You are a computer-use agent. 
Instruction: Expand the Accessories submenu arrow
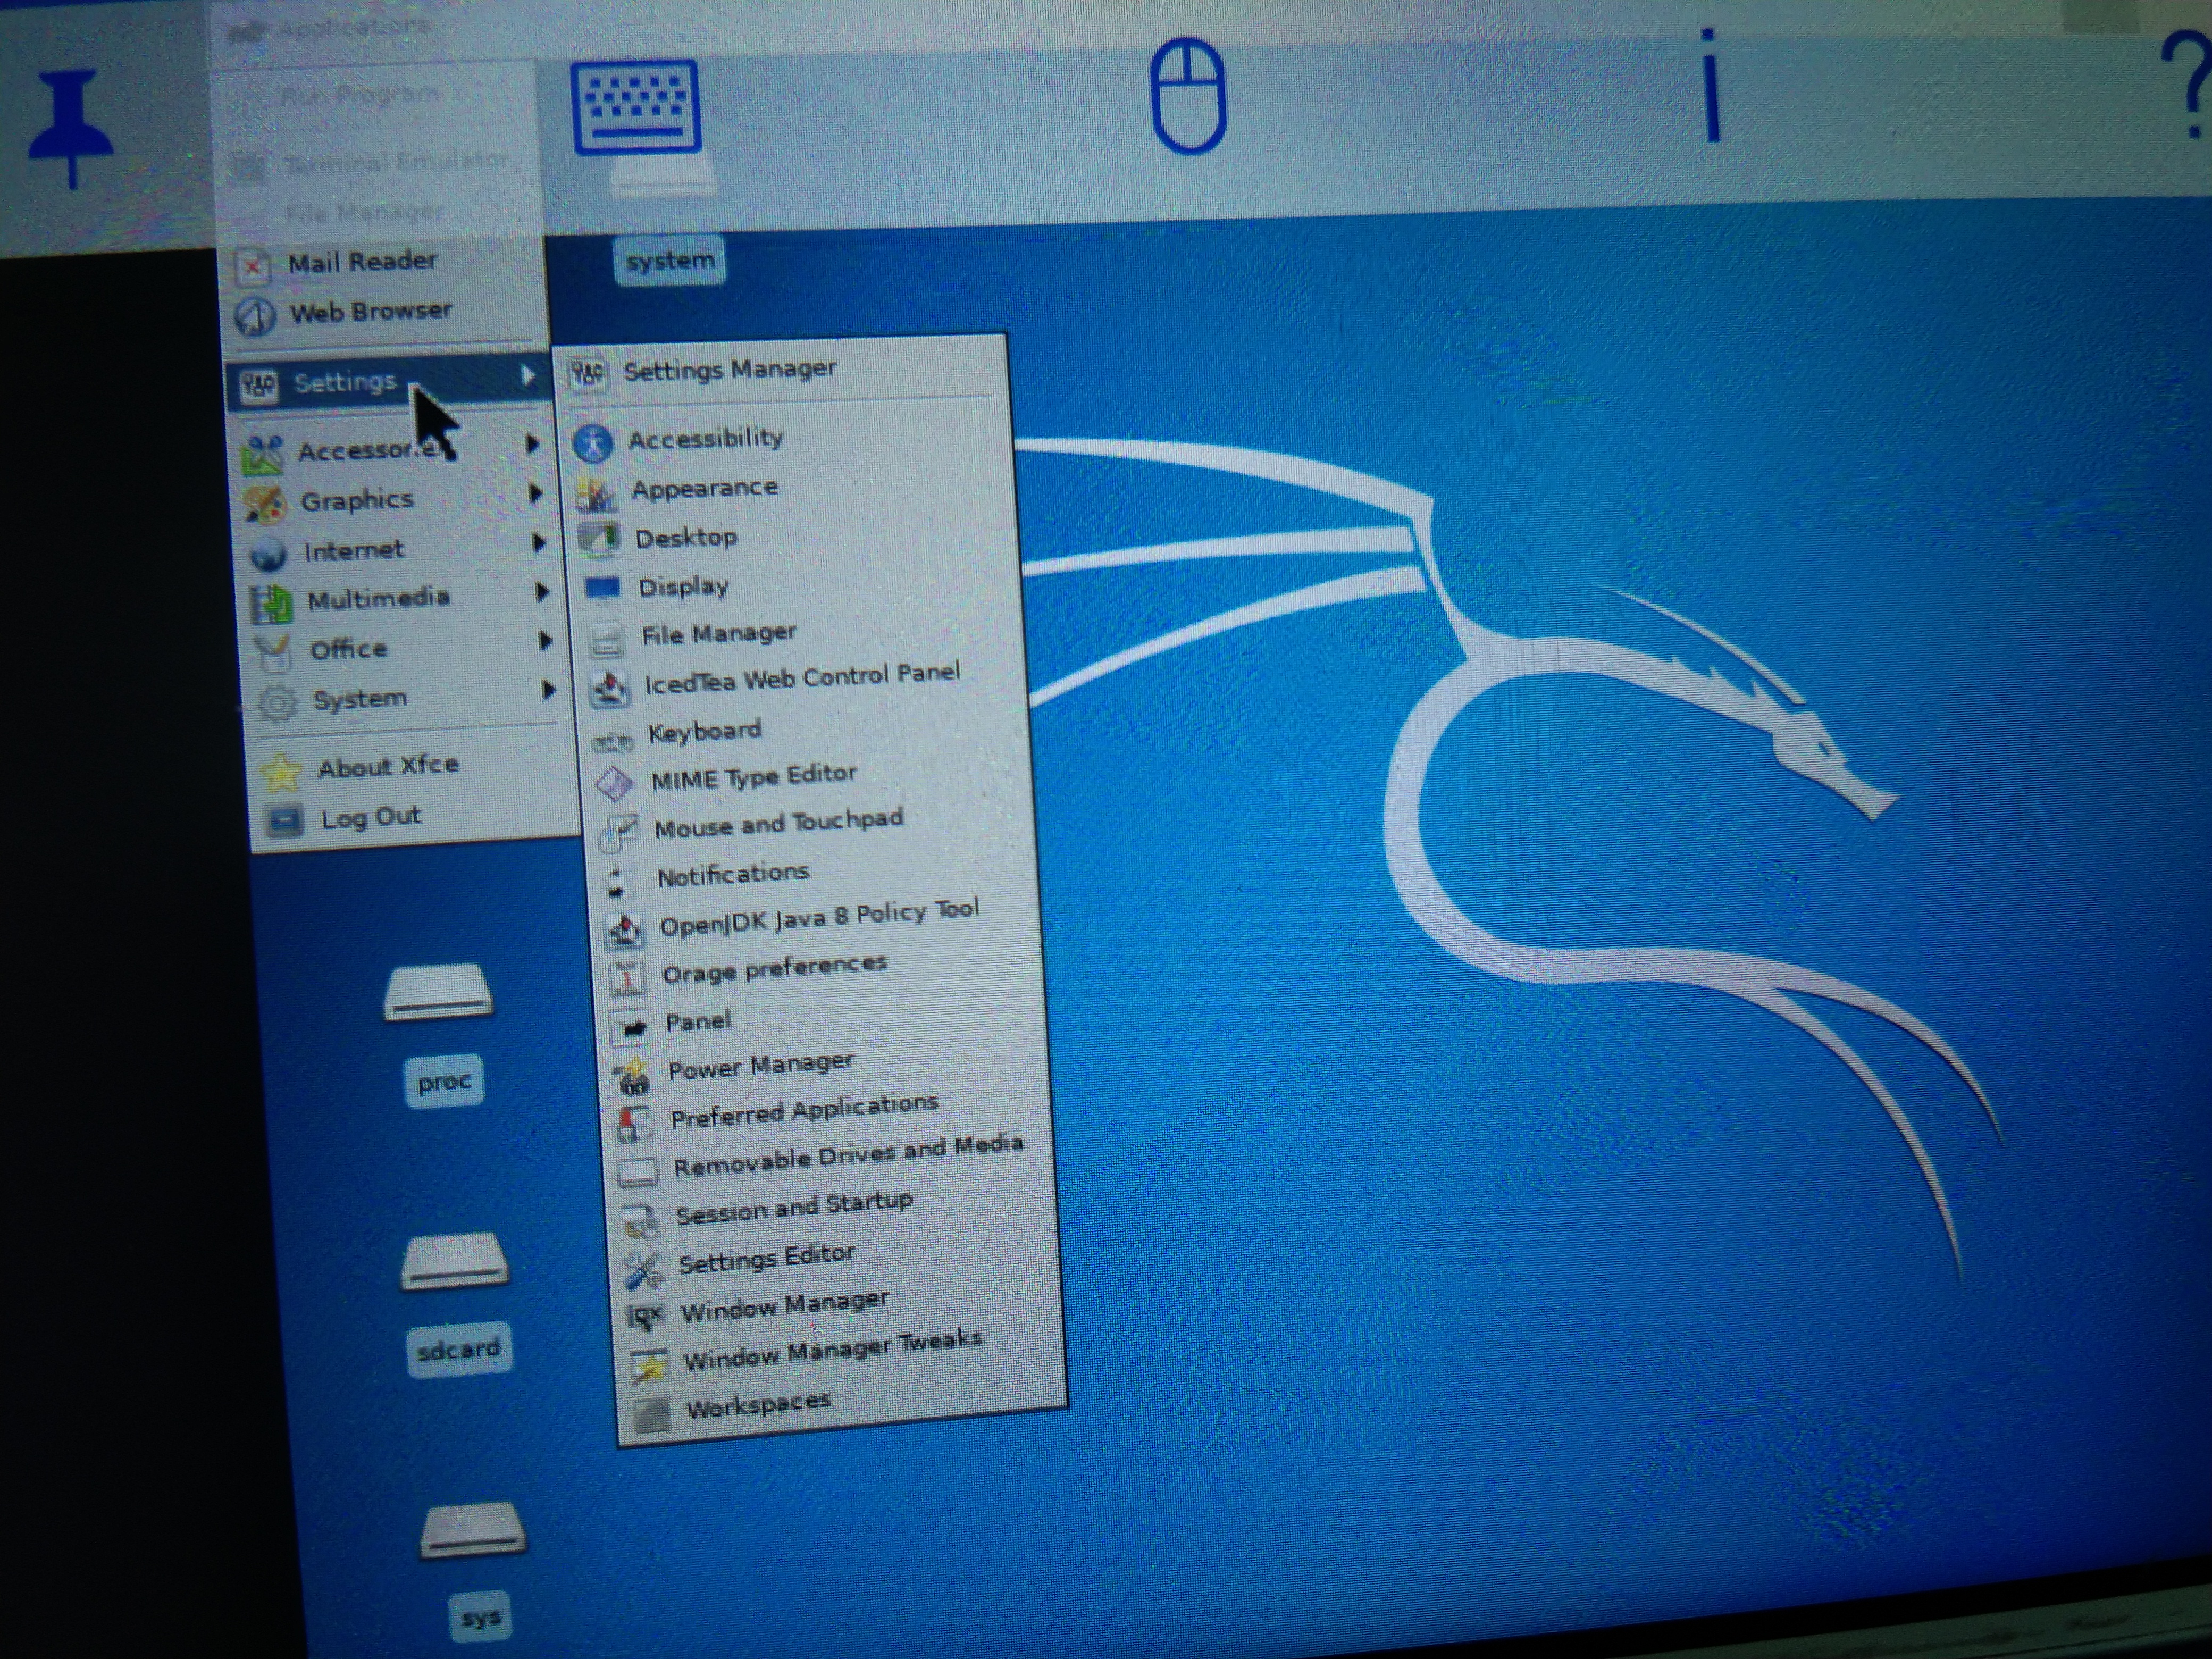click(x=533, y=443)
